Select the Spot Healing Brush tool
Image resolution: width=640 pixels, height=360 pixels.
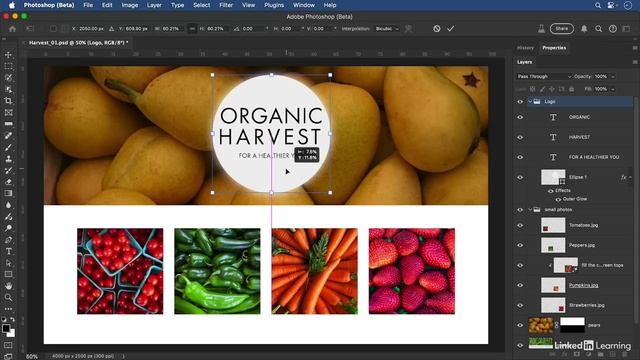[8, 136]
